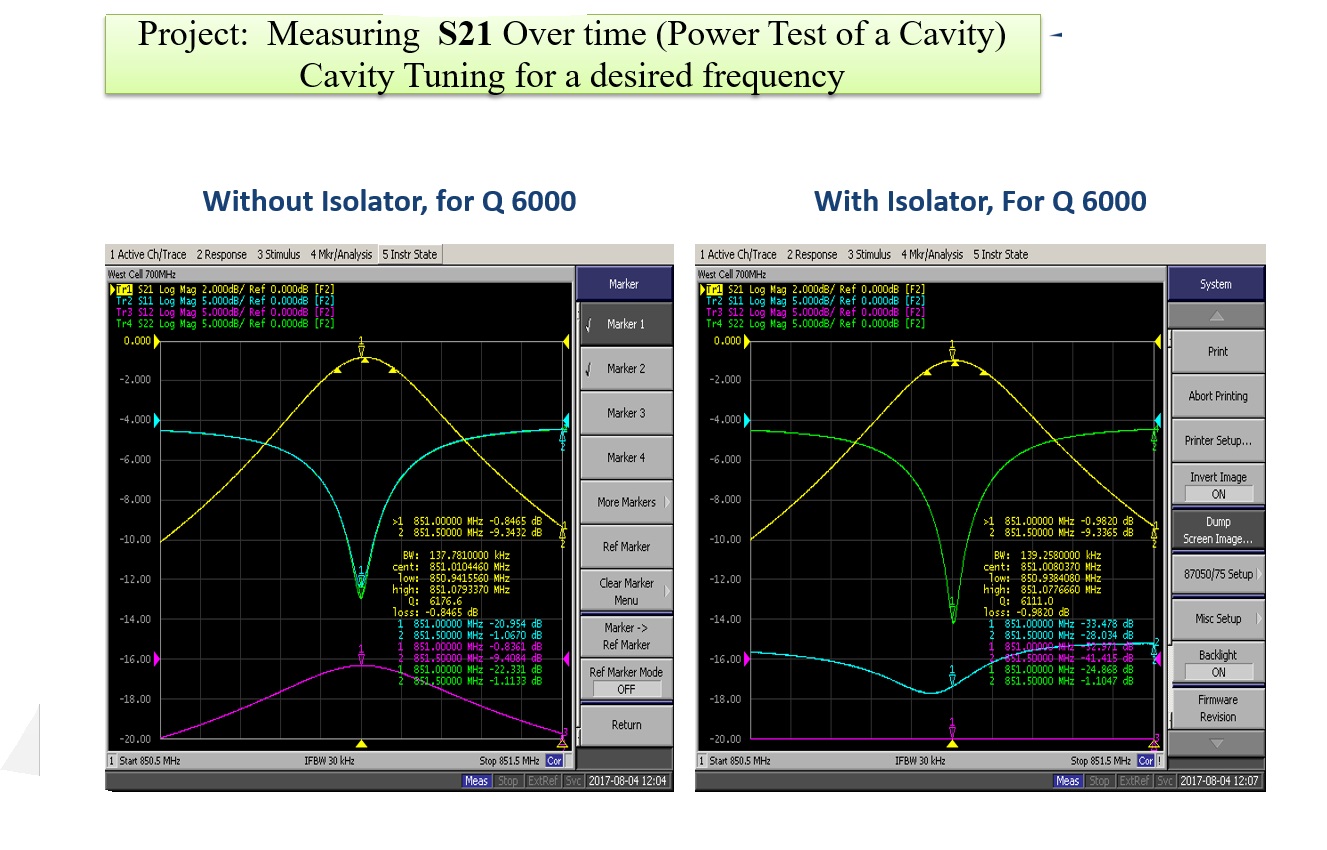Expand the Clear Marker Menu submenu
The width and height of the screenshot is (1327, 850).
coord(626,591)
